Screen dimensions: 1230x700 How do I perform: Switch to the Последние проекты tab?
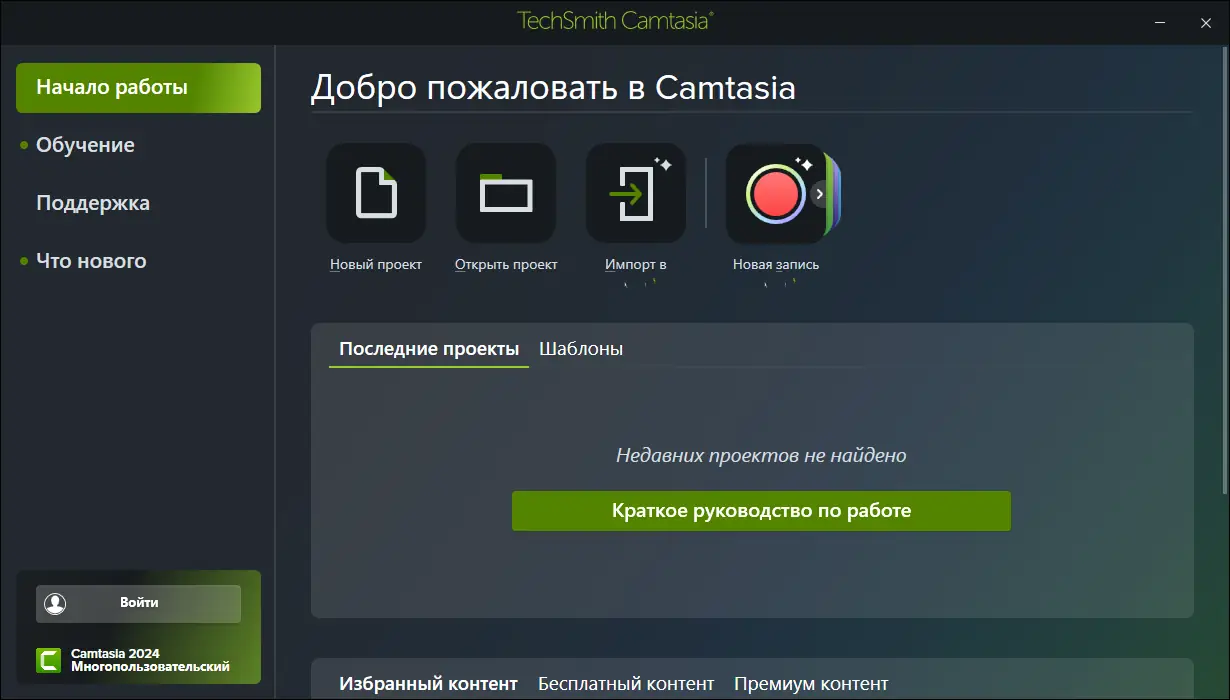tap(429, 349)
